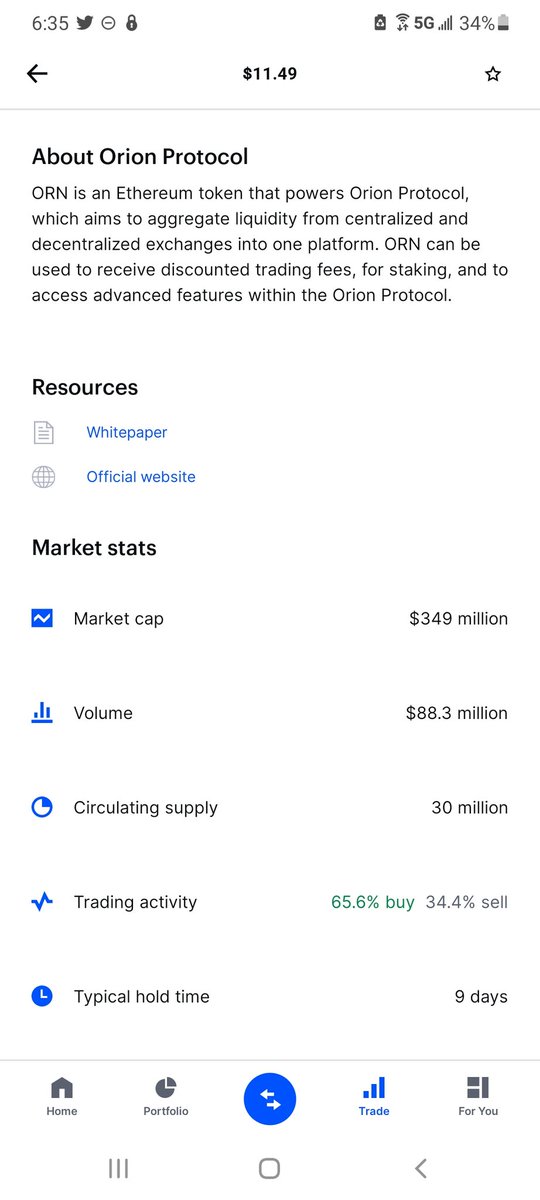Tap the Circulating supply label
540x1200 pixels.
[x=146, y=808]
